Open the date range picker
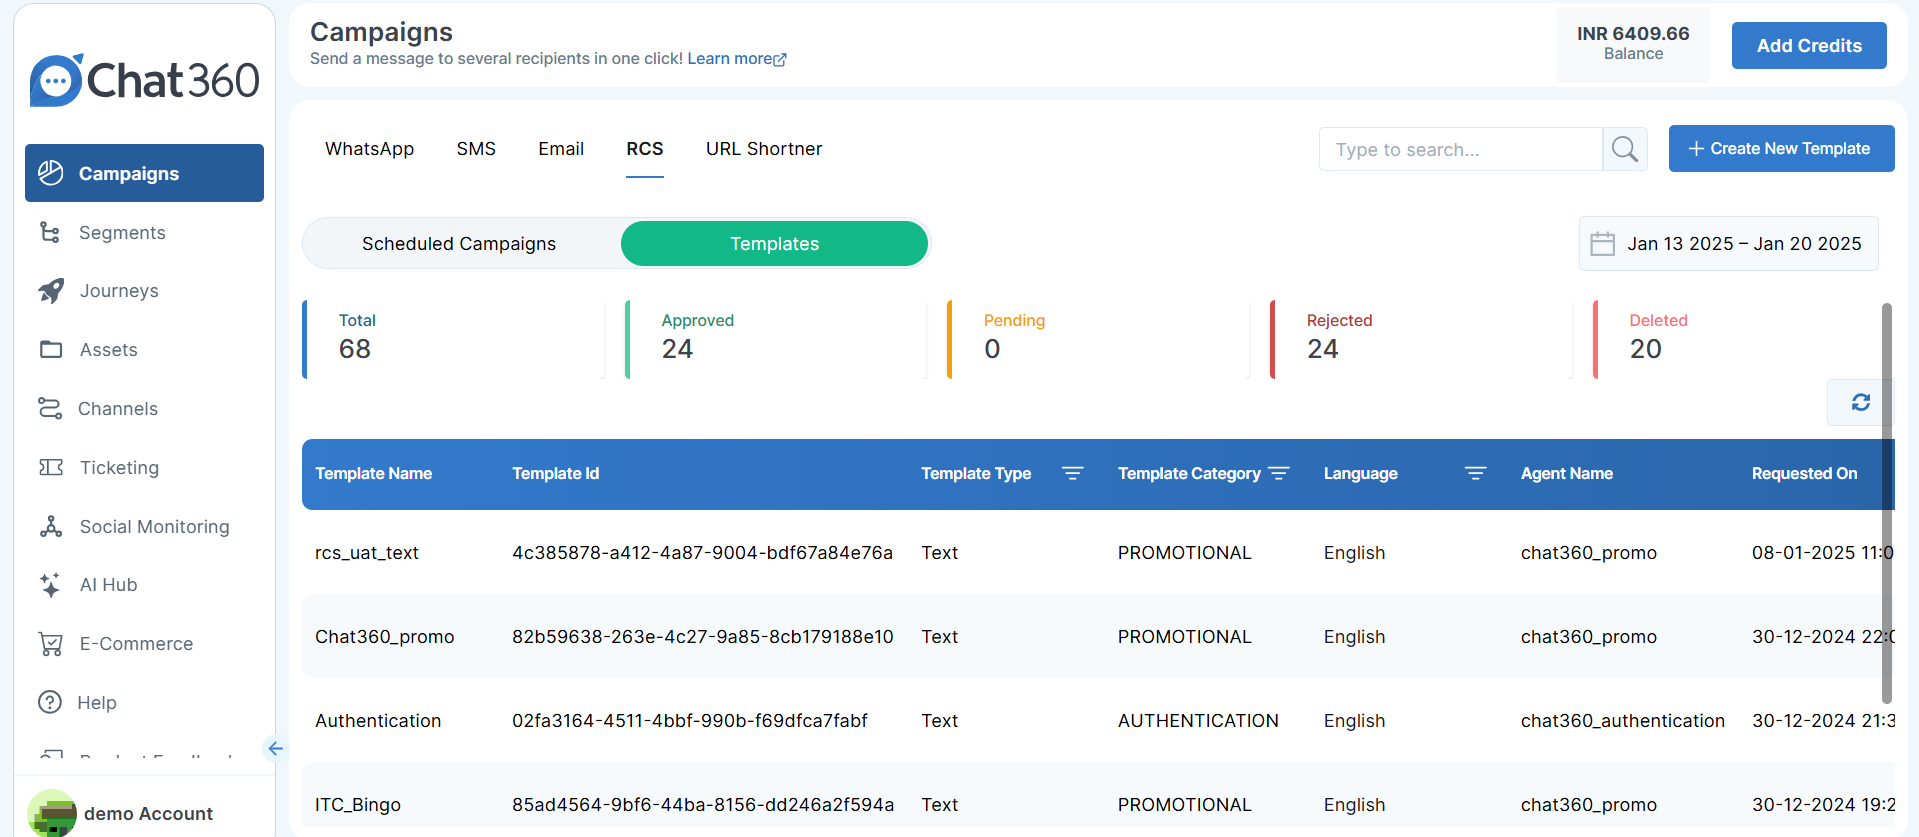 click(x=1728, y=244)
